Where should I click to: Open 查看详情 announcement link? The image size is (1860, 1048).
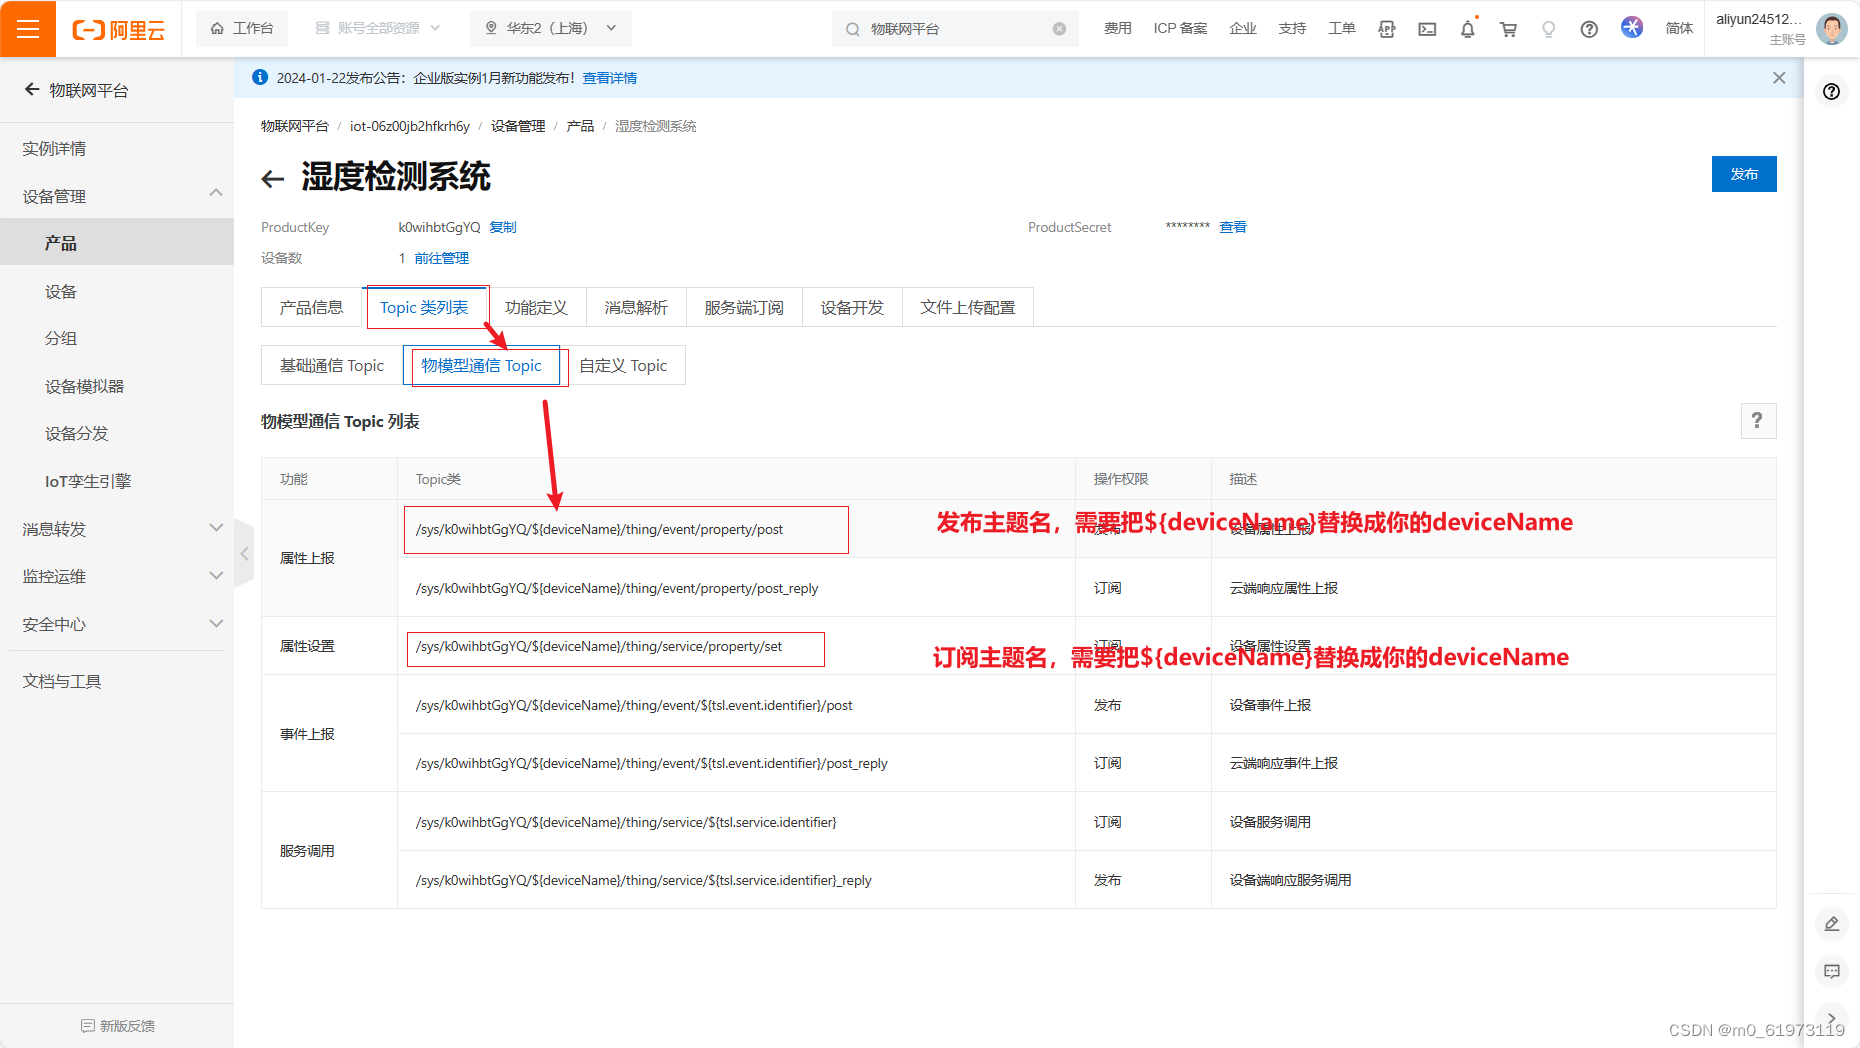pos(610,78)
